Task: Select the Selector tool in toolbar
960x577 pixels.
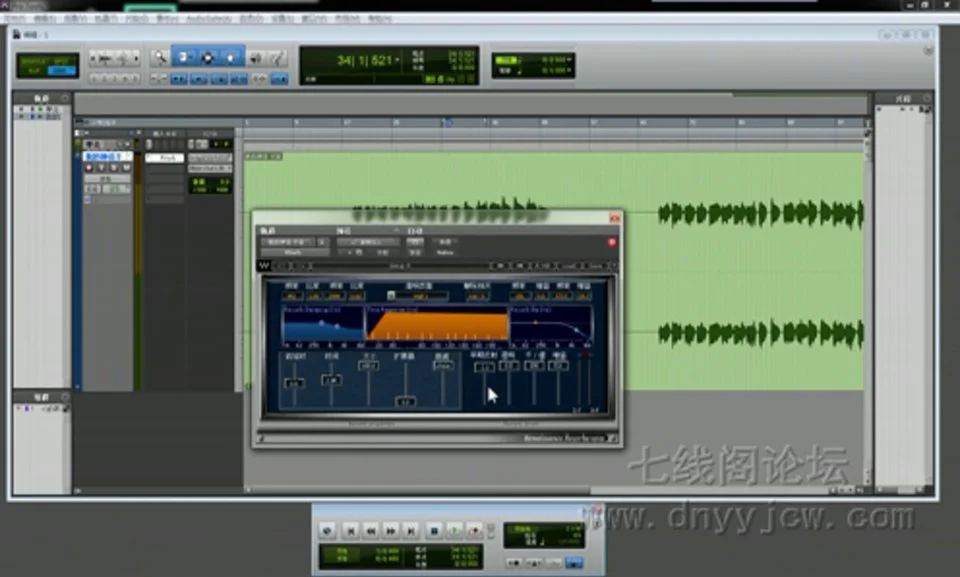Action: point(208,58)
